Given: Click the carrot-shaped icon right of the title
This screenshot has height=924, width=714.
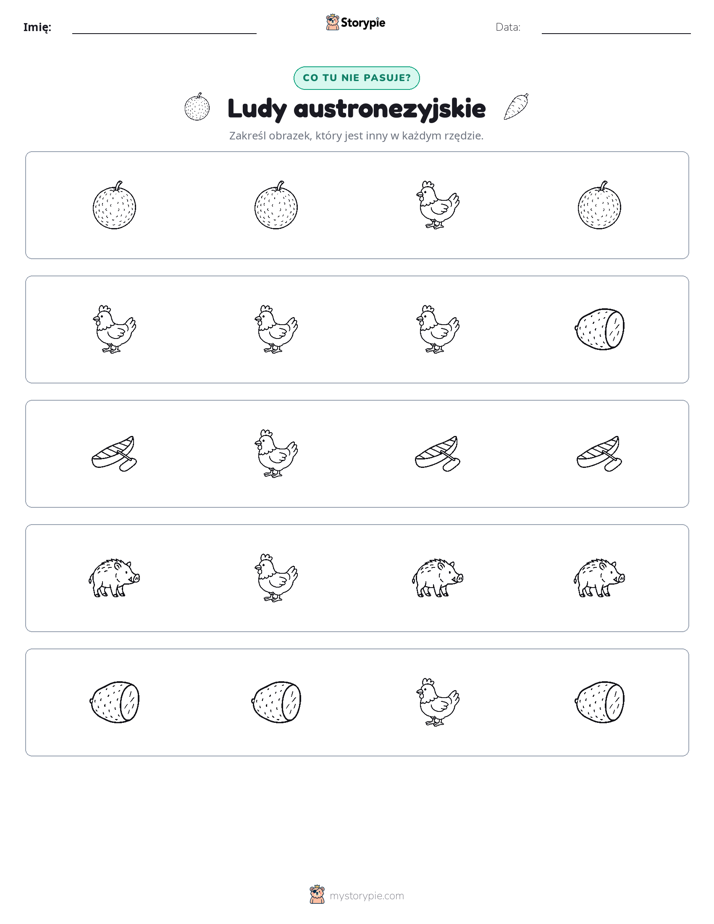Looking at the screenshot, I should pyautogui.click(x=517, y=107).
